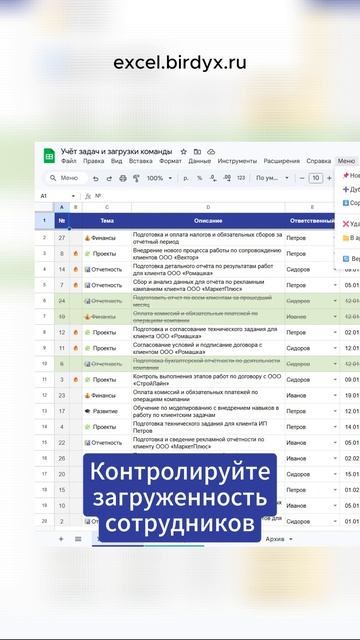Click the description cell about ООО «Вектор»
360x640 pixels.
(x=208, y=253)
